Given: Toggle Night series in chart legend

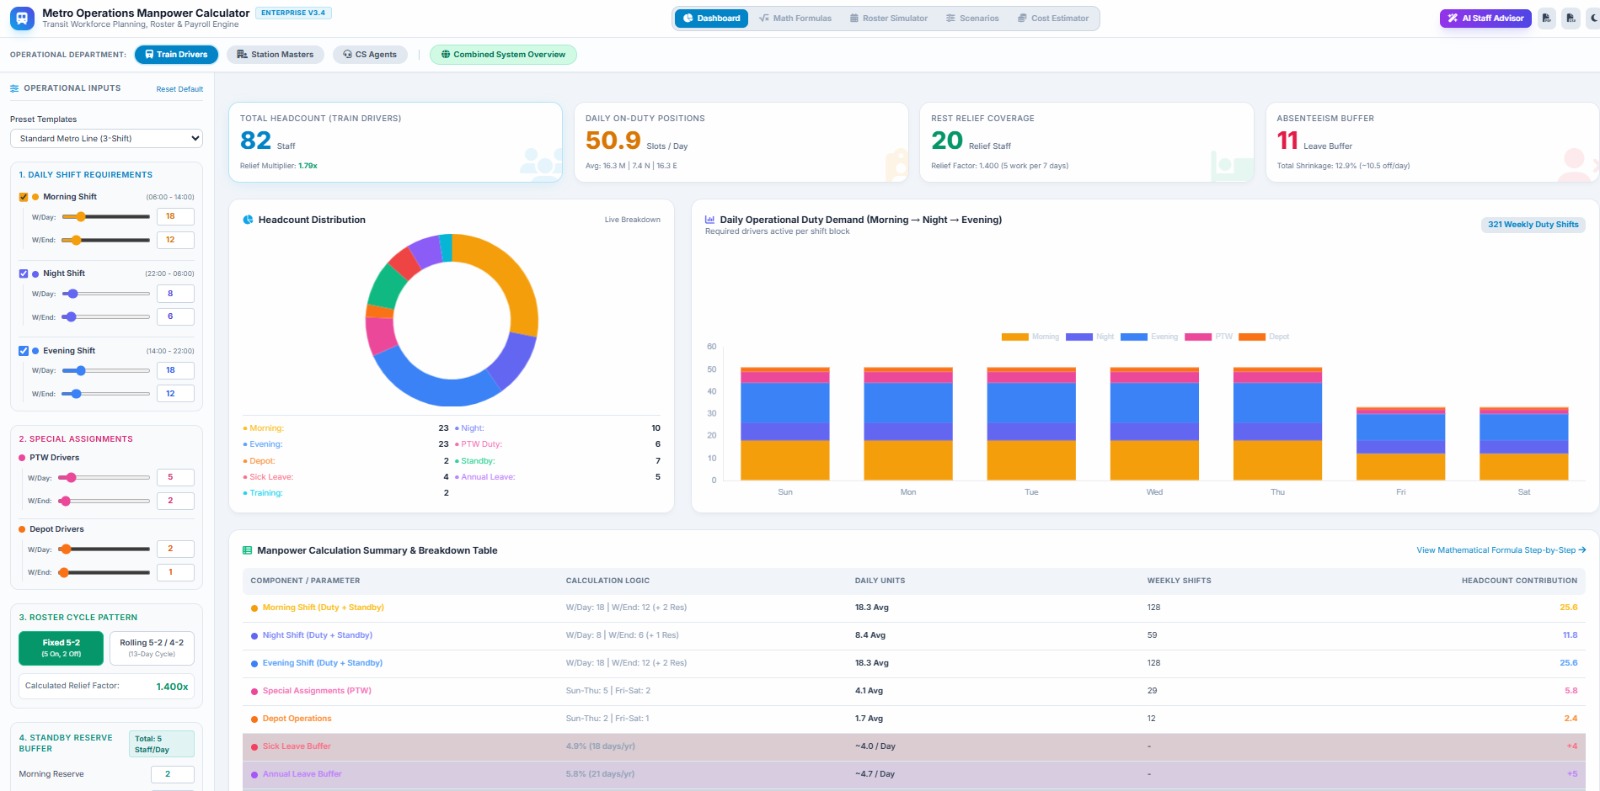Looking at the screenshot, I should (1090, 337).
